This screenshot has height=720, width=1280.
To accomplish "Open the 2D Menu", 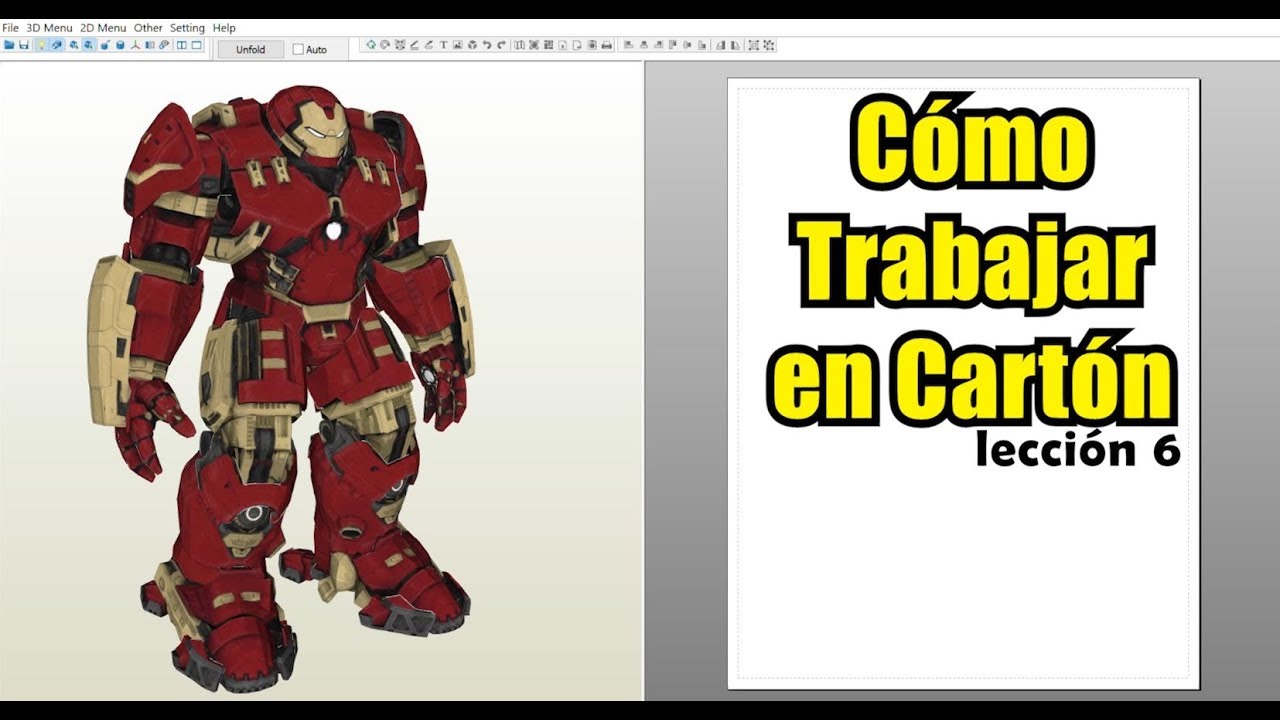I will pyautogui.click(x=103, y=28).
